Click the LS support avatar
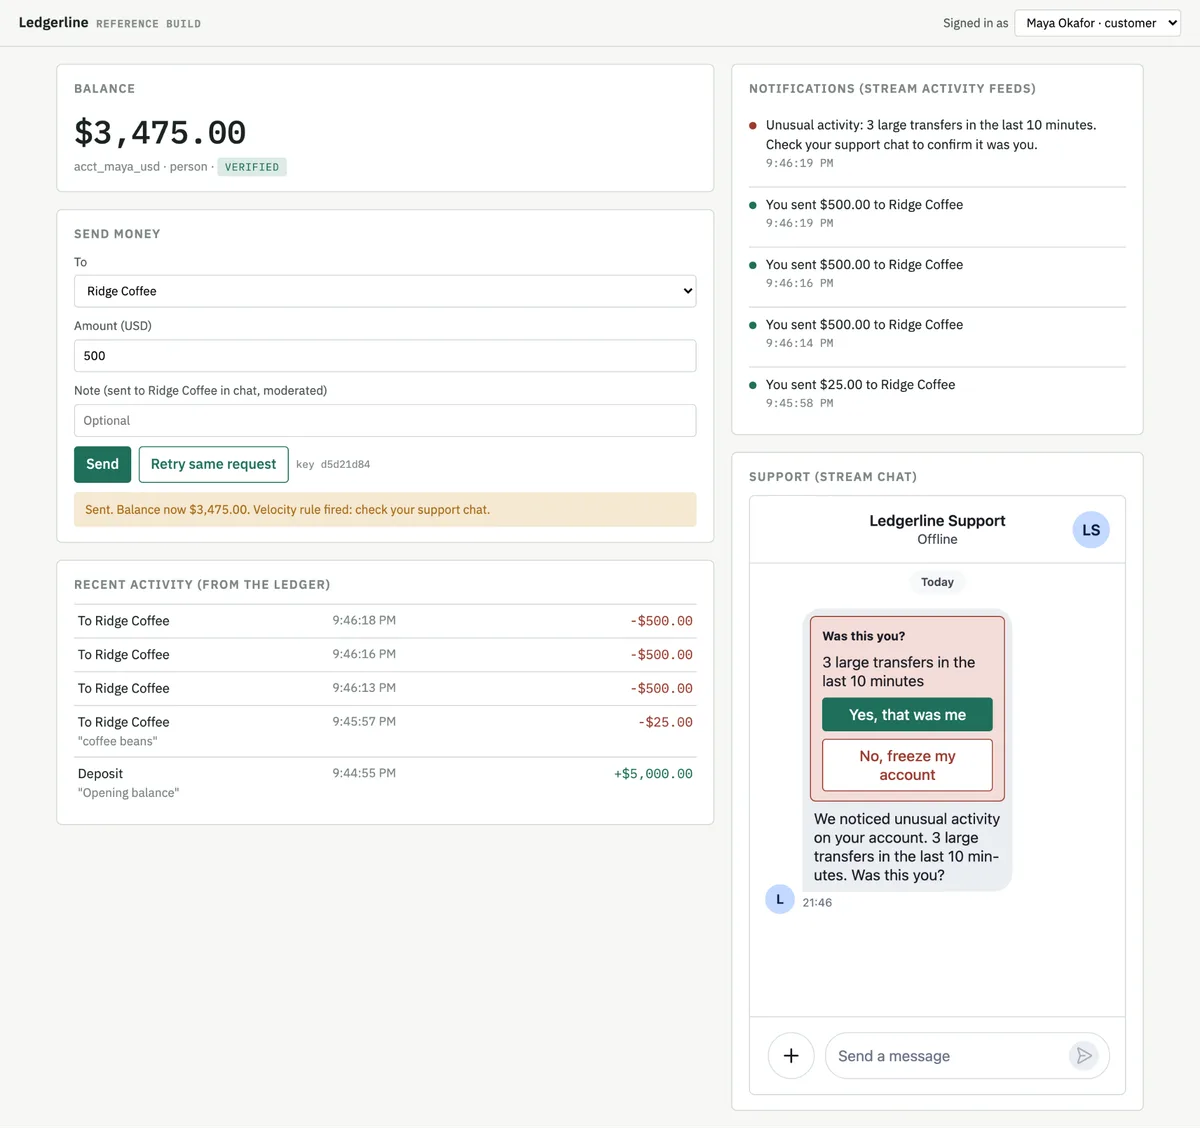The height and width of the screenshot is (1128, 1200). (x=1091, y=530)
